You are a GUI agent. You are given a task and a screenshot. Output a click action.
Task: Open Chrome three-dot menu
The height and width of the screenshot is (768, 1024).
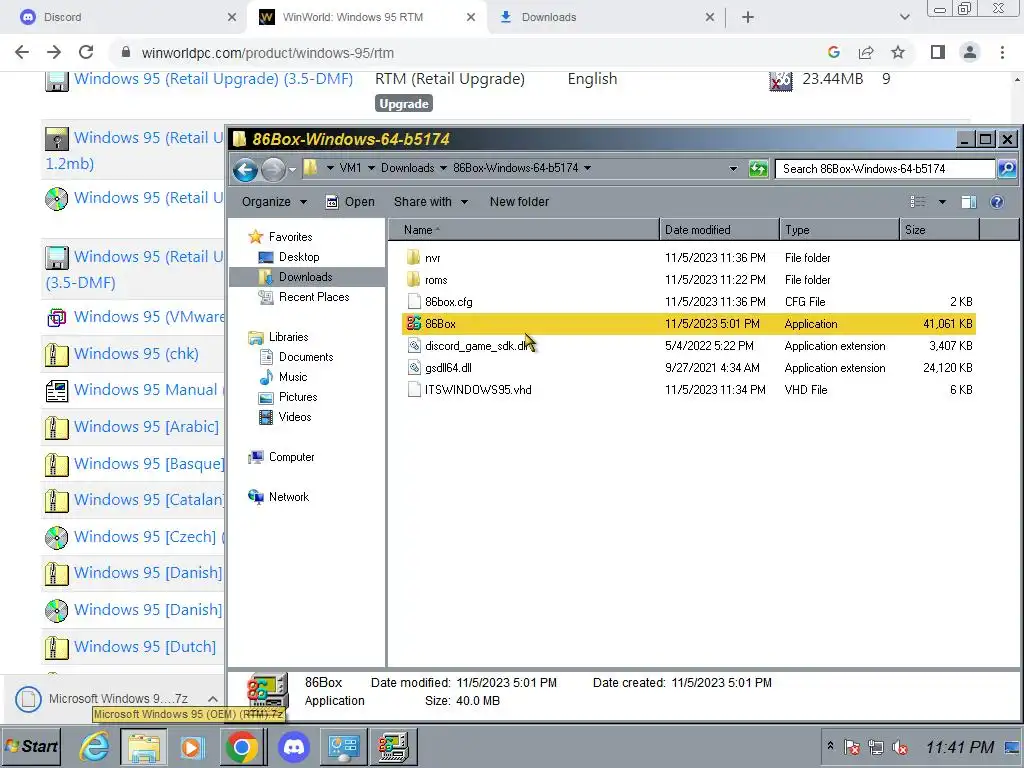[1002, 52]
